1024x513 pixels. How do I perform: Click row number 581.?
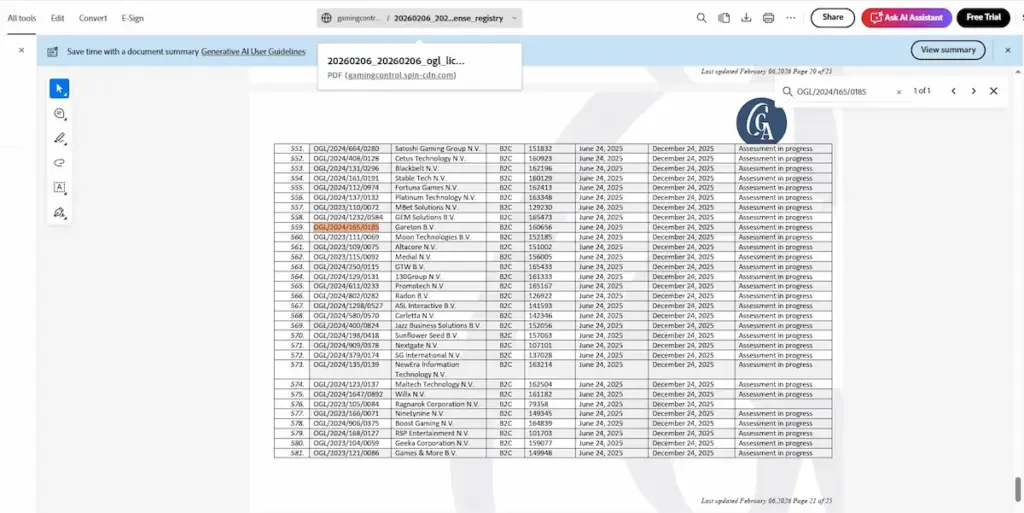(297, 453)
